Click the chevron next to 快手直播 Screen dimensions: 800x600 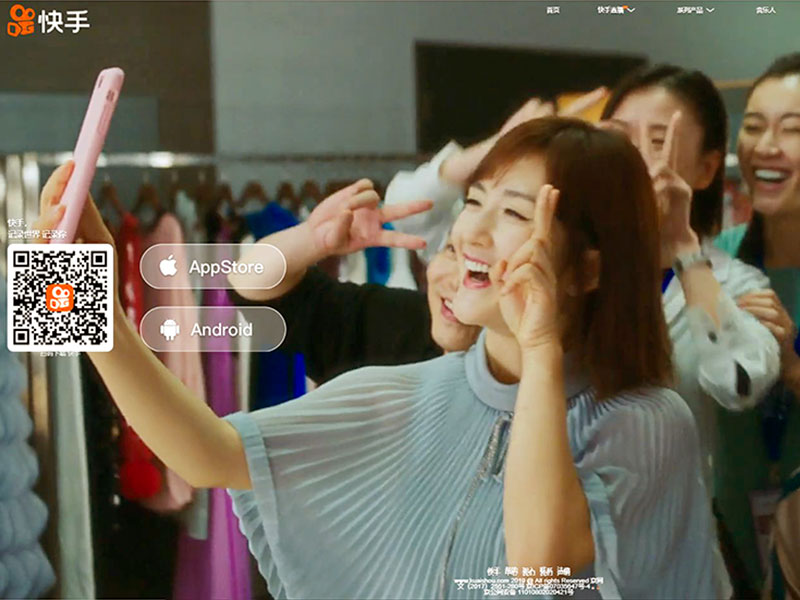tap(631, 10)
